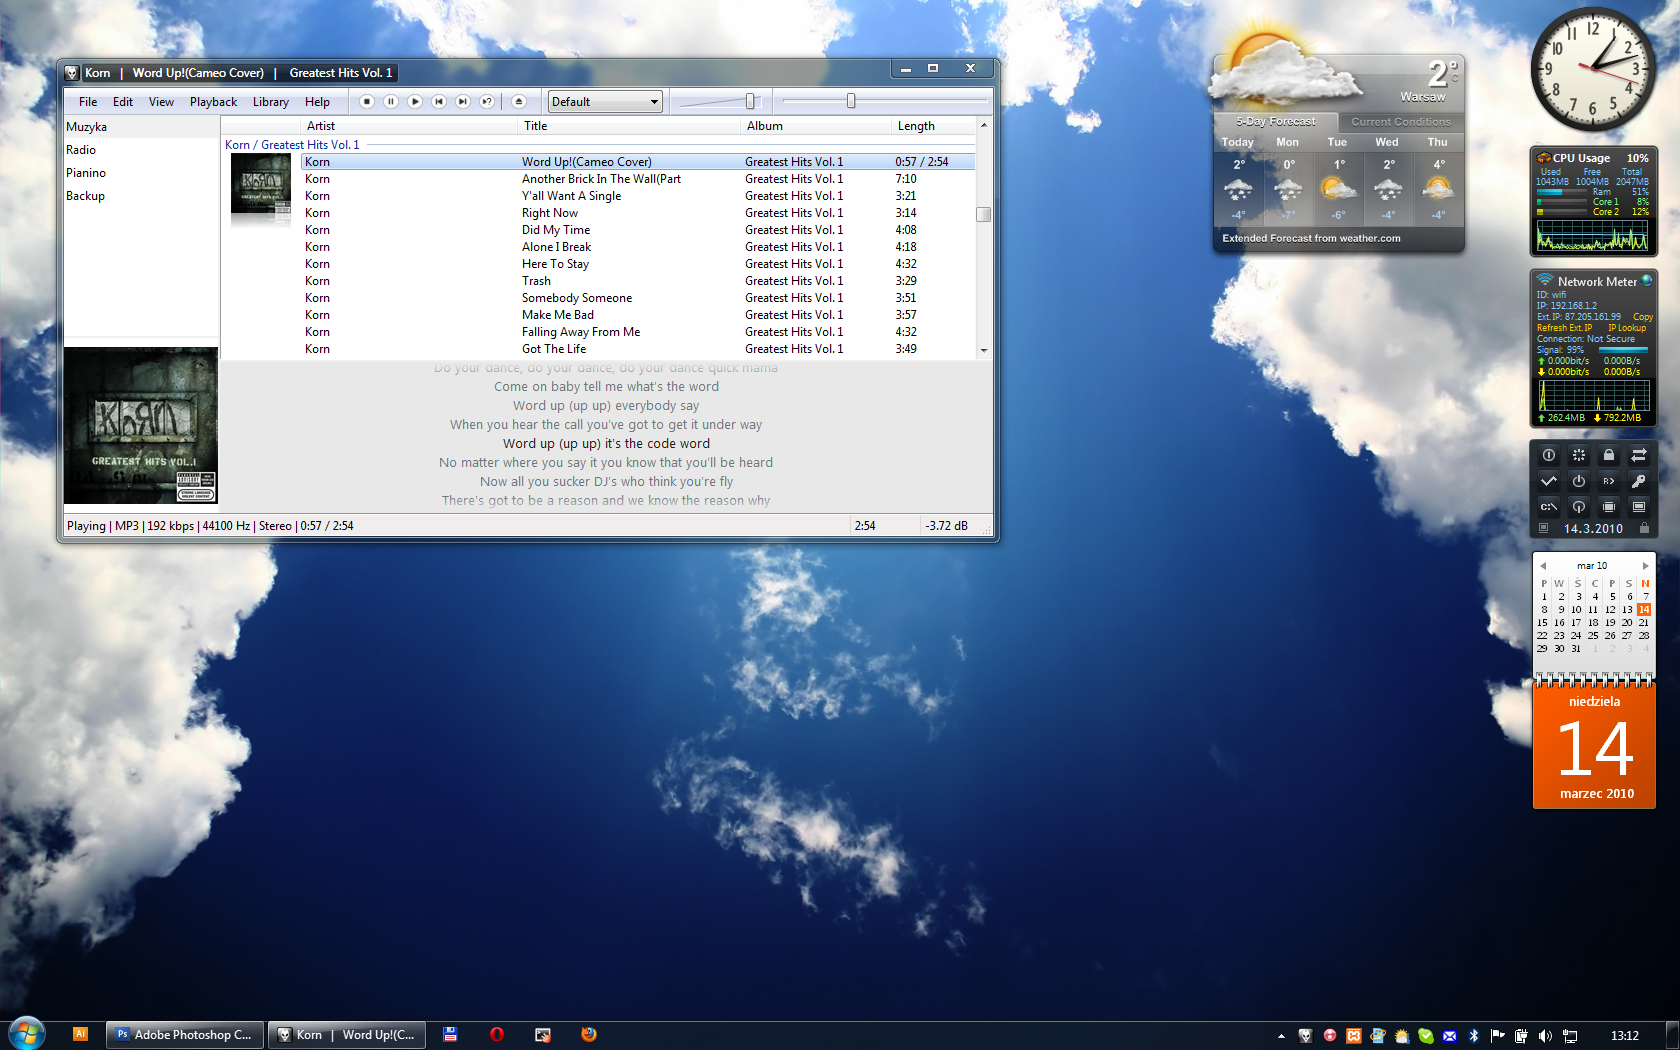Click the Play button in toolbar
Screen dimensions: 1680x1050
point(415,101)
